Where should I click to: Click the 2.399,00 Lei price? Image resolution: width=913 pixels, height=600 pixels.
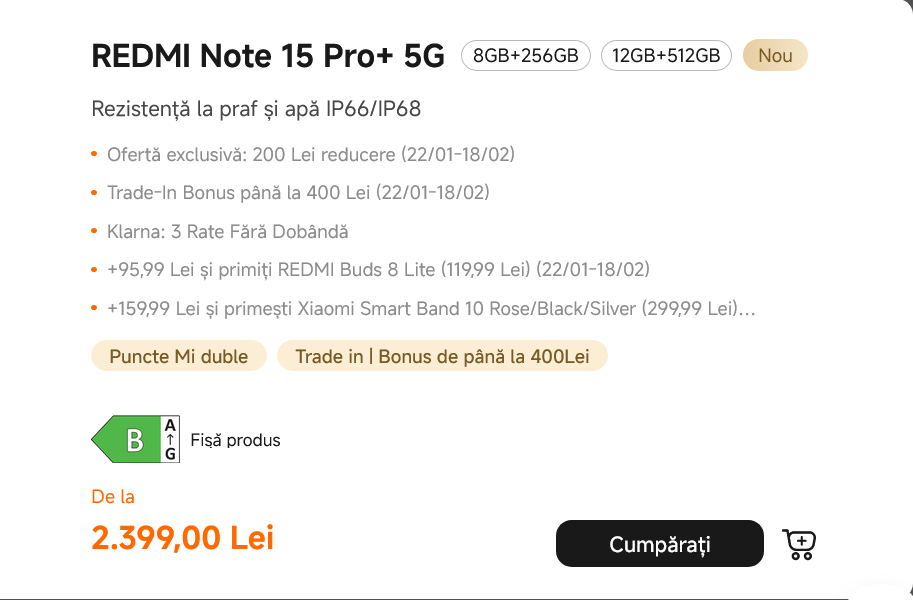click(x=182, y=538)
